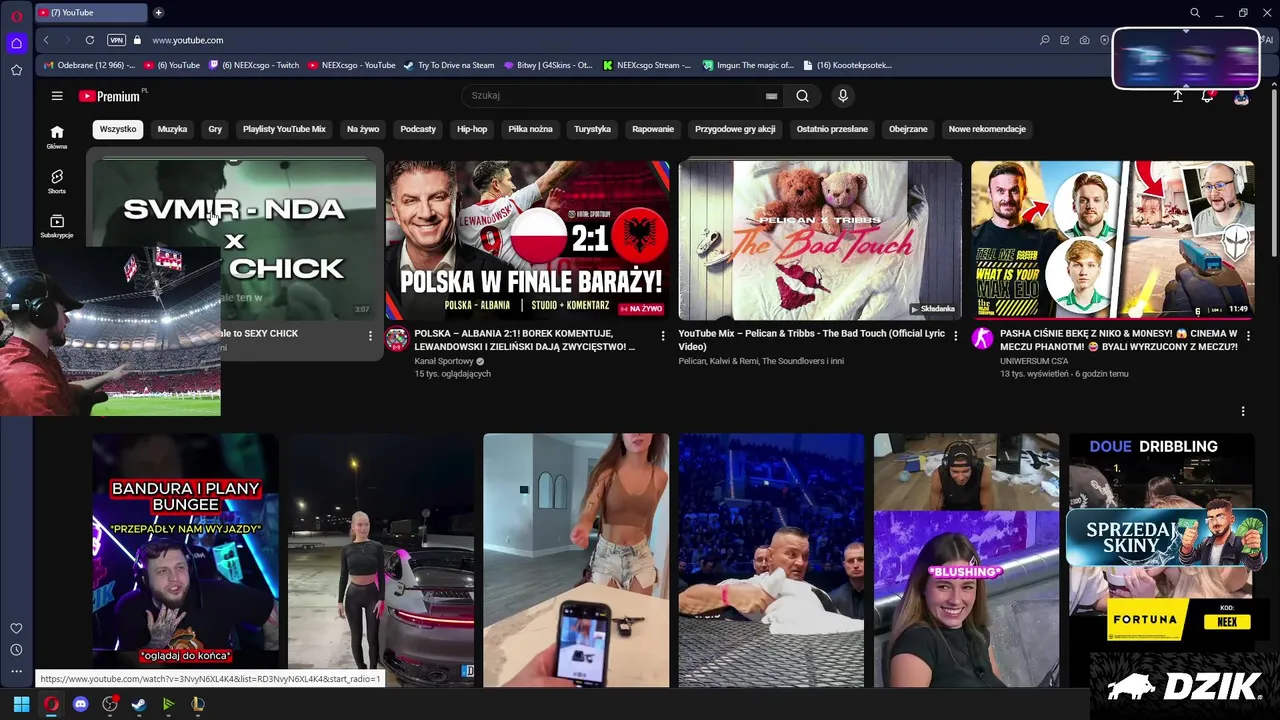Select the Przygodowe gry akcji chip

tap(735, 129)
